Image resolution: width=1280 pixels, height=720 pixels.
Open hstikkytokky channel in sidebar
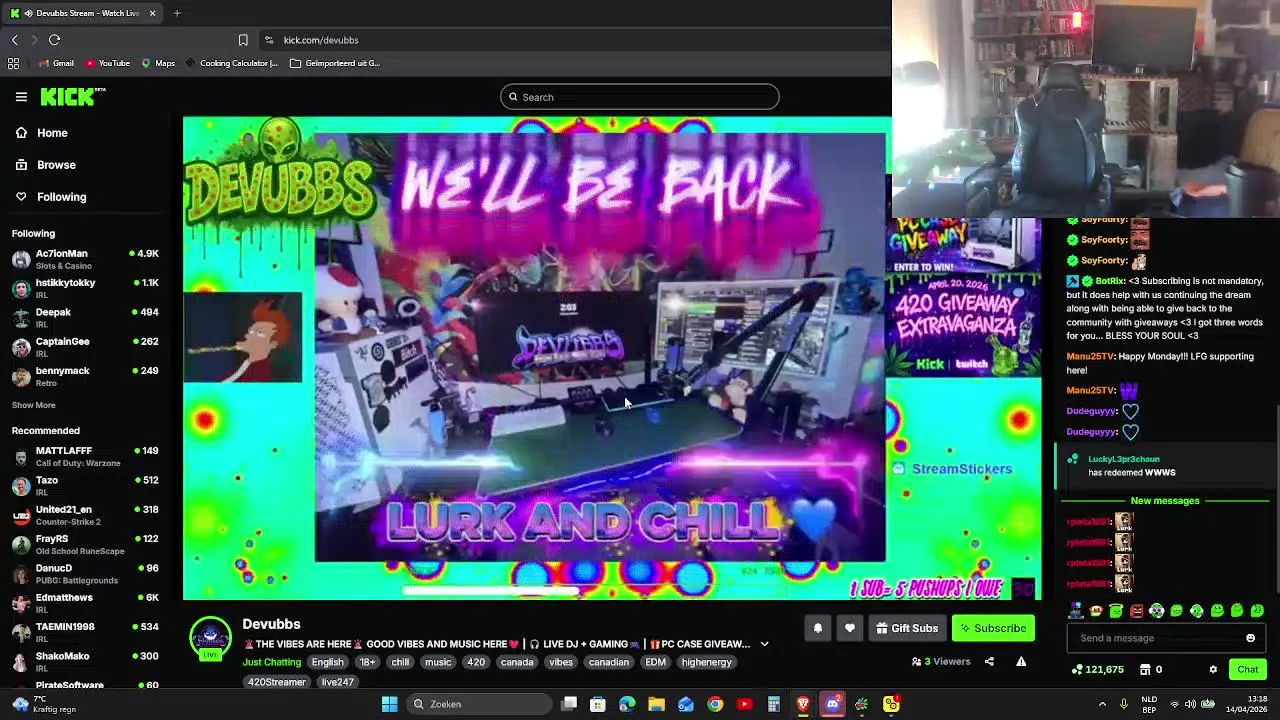[x=85, y=288]
